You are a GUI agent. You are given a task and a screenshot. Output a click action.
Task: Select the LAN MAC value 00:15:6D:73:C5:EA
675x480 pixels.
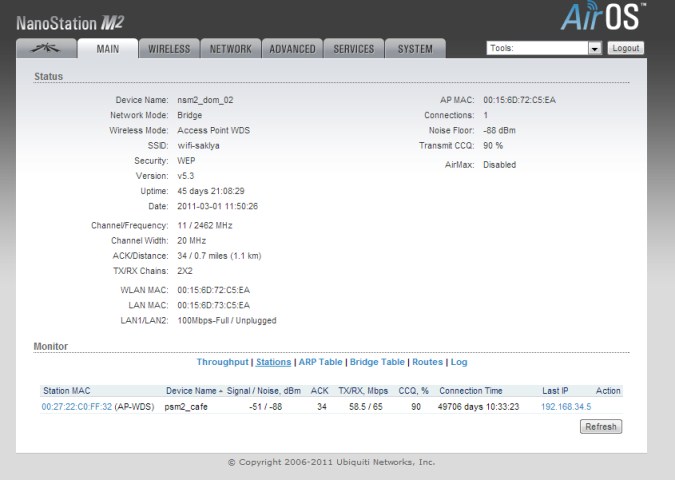pos(214,305)
